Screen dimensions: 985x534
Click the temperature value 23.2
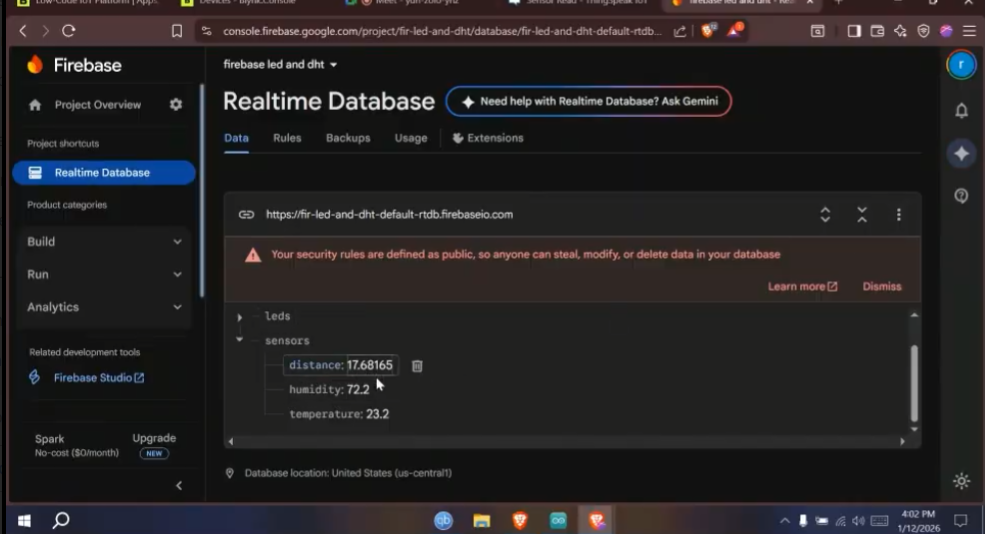pyautogui.click(x=378, y=414)
